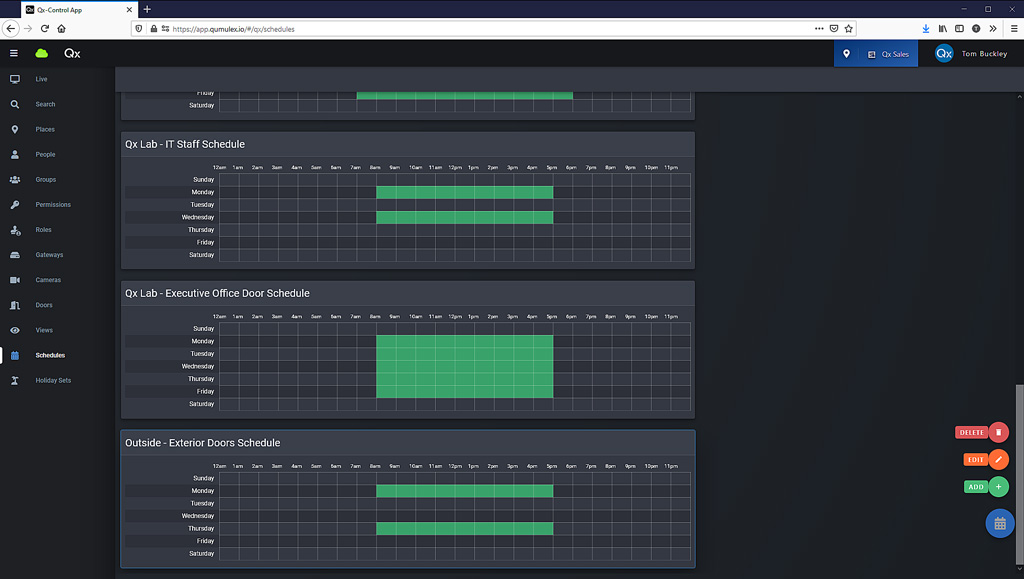Bookmark the page with the star icon
The width and height of the screenshot is (1024, 579).
849,29
